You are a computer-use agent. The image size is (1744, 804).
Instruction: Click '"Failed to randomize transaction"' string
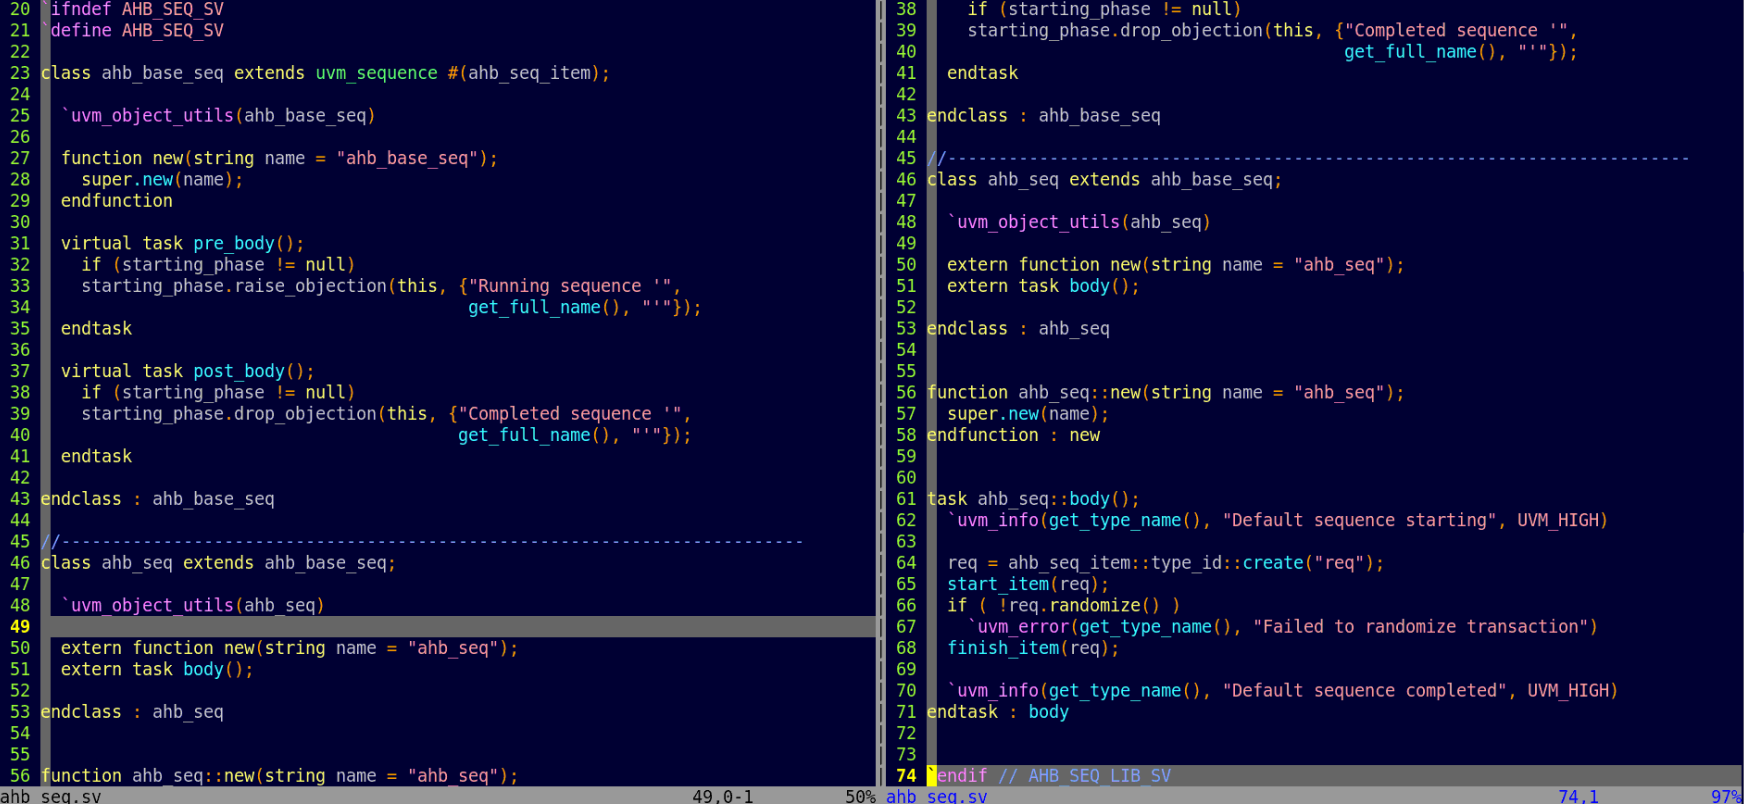pos(1420,626)
